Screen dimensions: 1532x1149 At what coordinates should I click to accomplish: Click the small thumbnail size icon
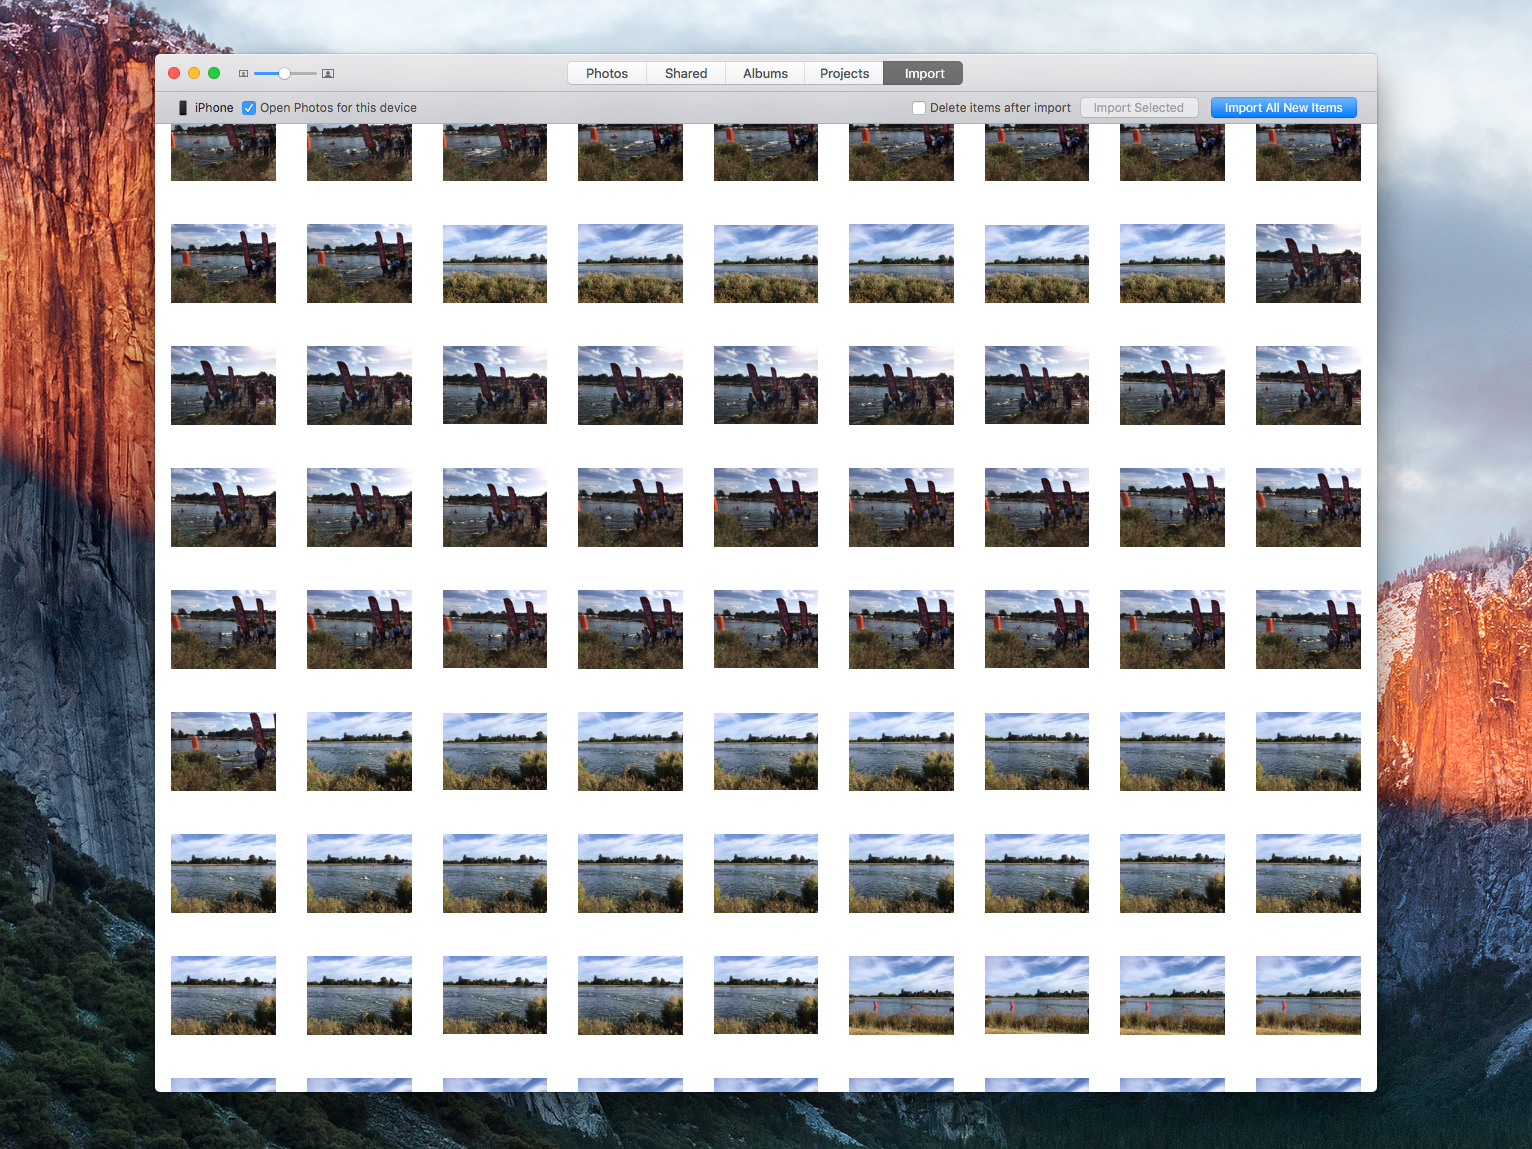click(243, 74)
